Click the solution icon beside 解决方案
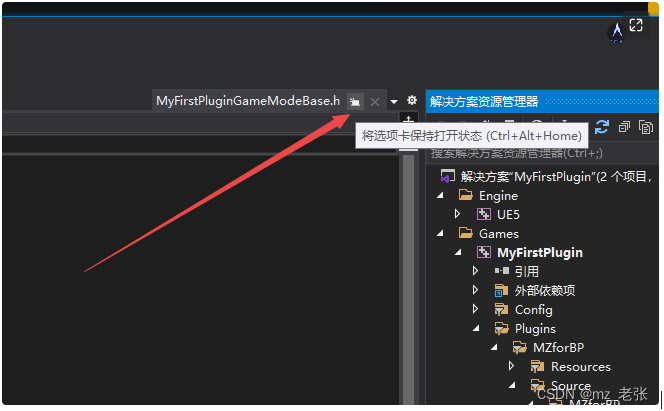Screen dimensions: 664x411 [x=447, y=176]
